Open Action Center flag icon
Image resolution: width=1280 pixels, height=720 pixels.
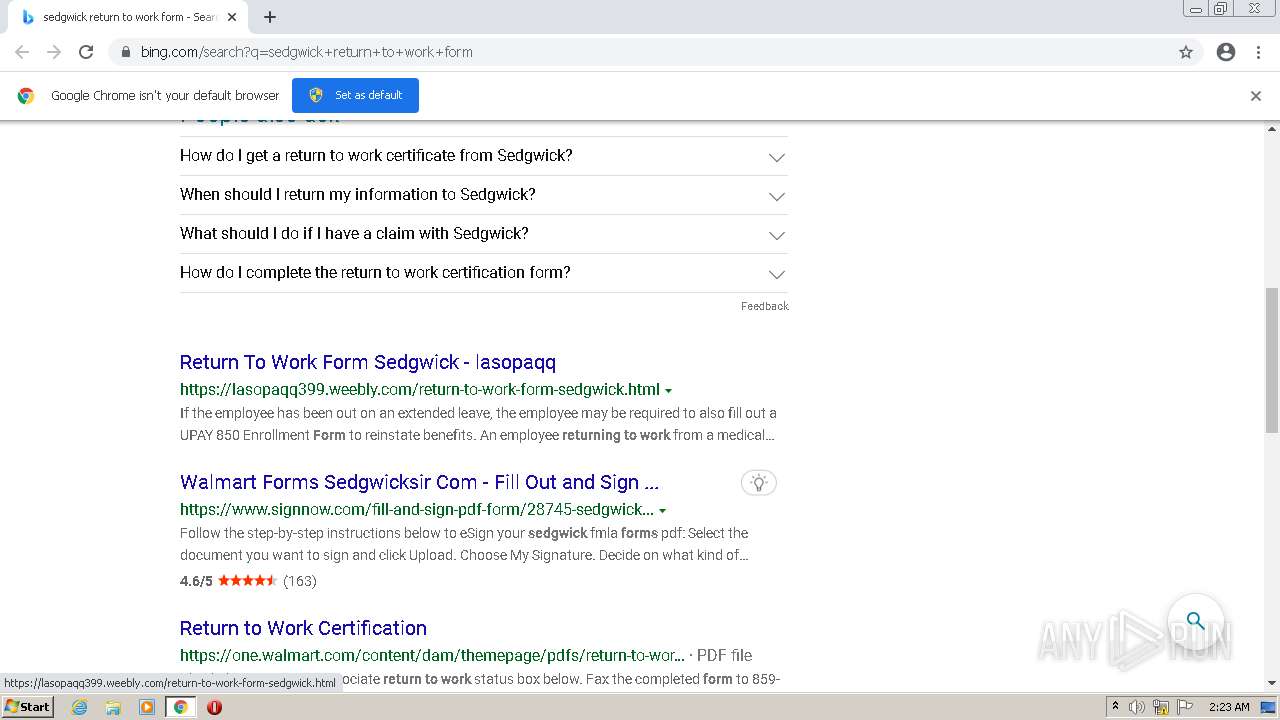(x=1185, y=707)
